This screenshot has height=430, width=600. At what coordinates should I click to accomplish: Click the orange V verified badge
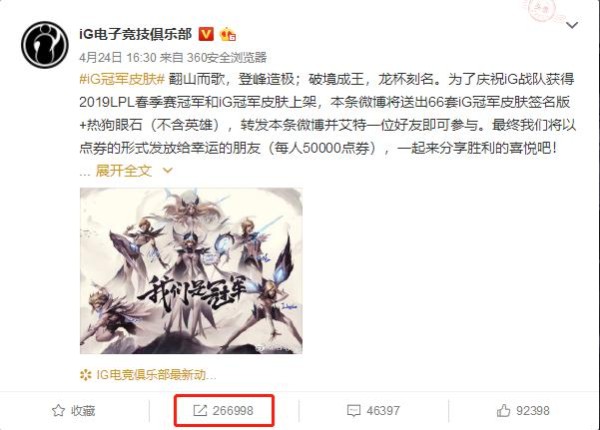point(206,34)
